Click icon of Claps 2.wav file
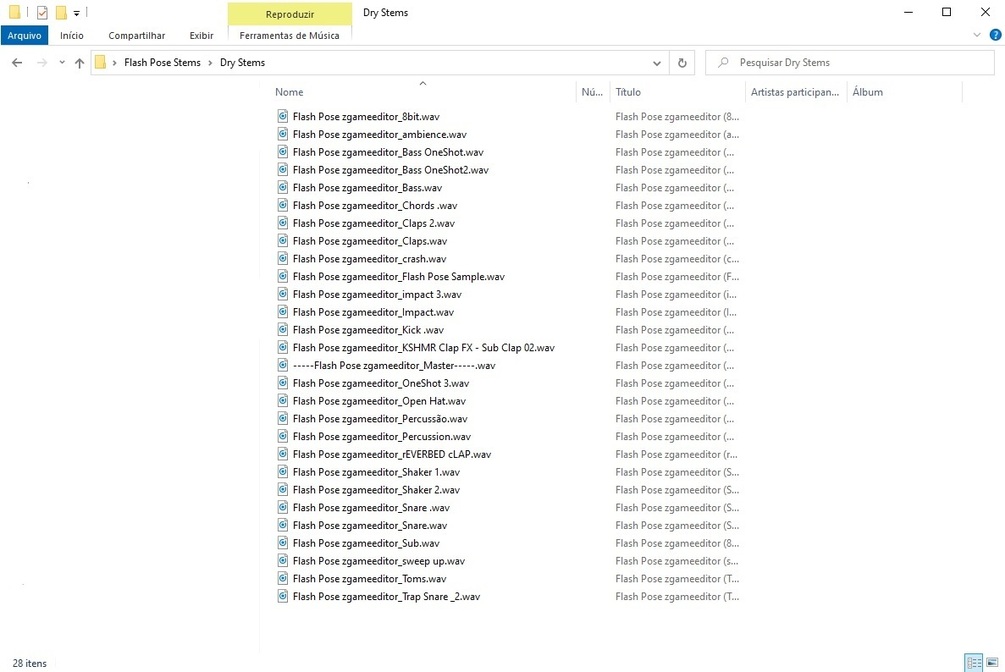This screenshot has width=1005, height=672. [x=282, y=223]
